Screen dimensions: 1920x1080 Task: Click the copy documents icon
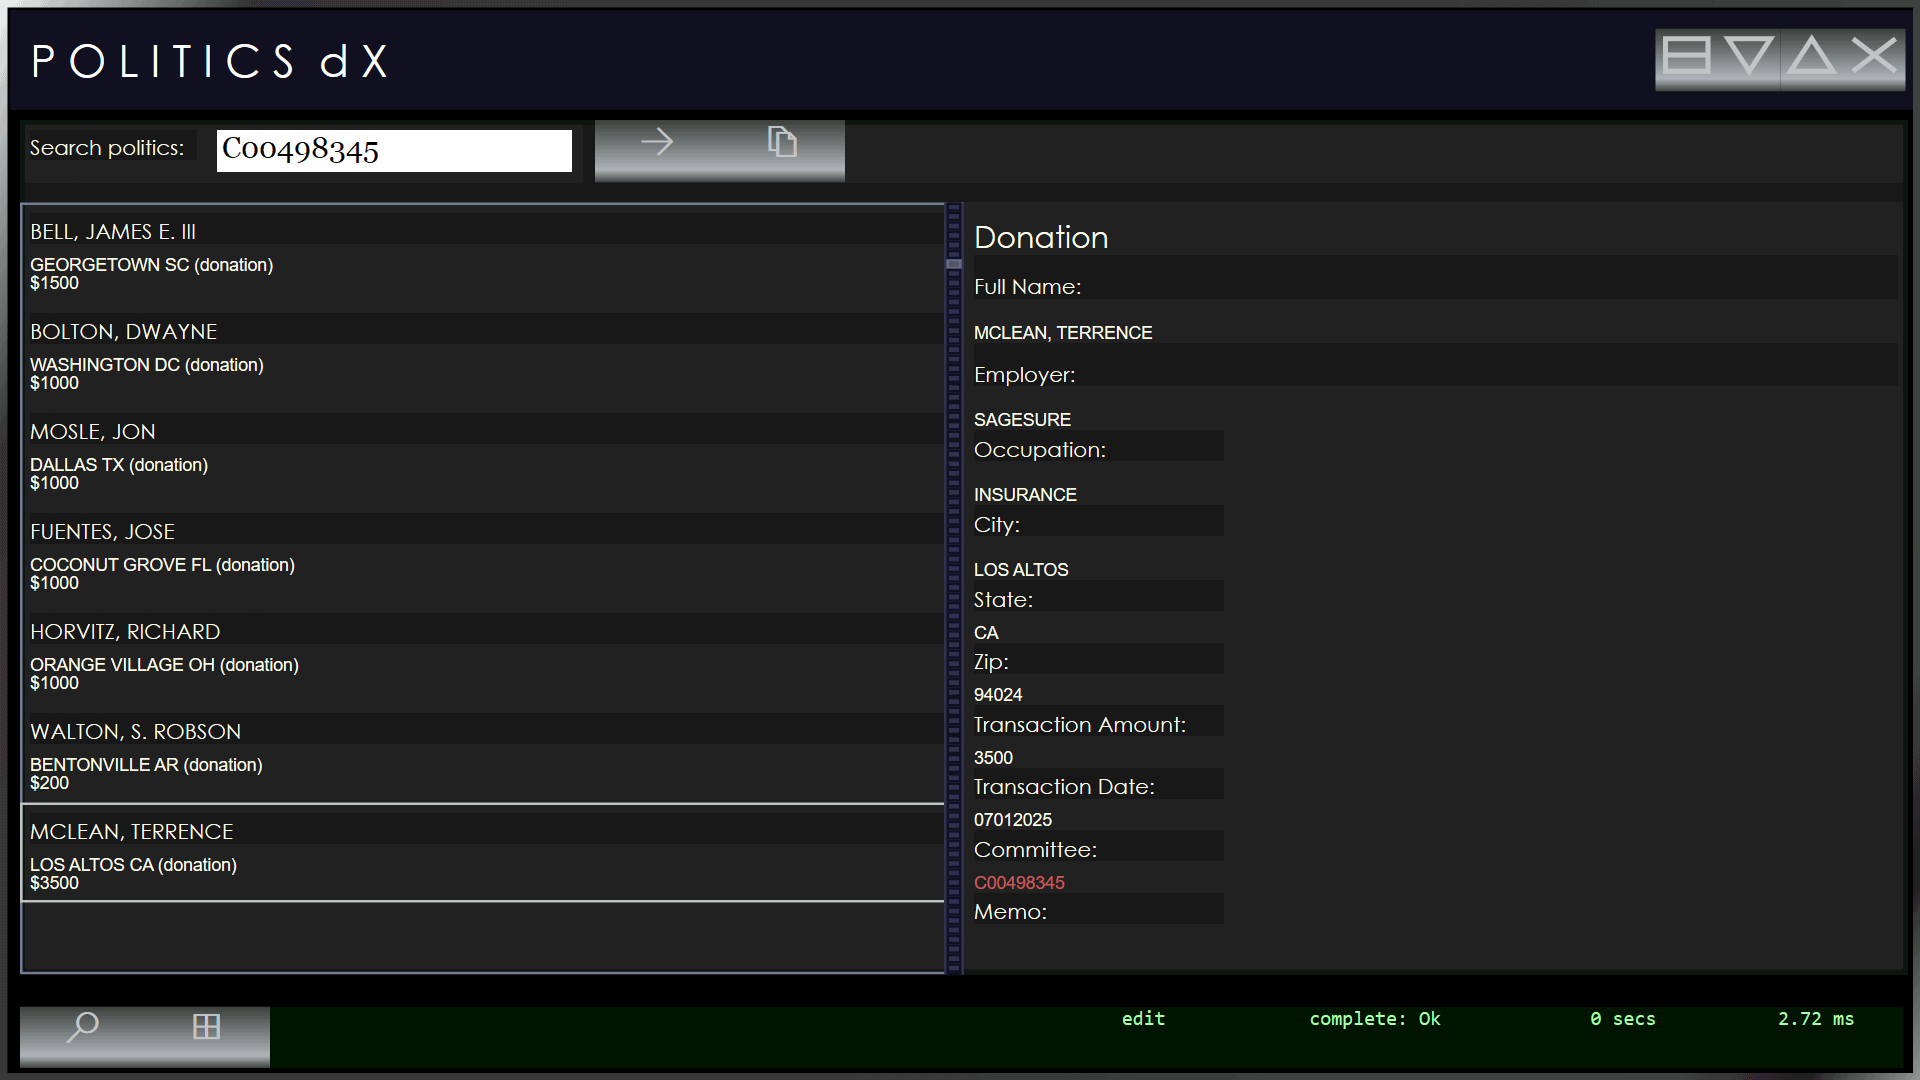pyautogui.click(x=782, y=143)
